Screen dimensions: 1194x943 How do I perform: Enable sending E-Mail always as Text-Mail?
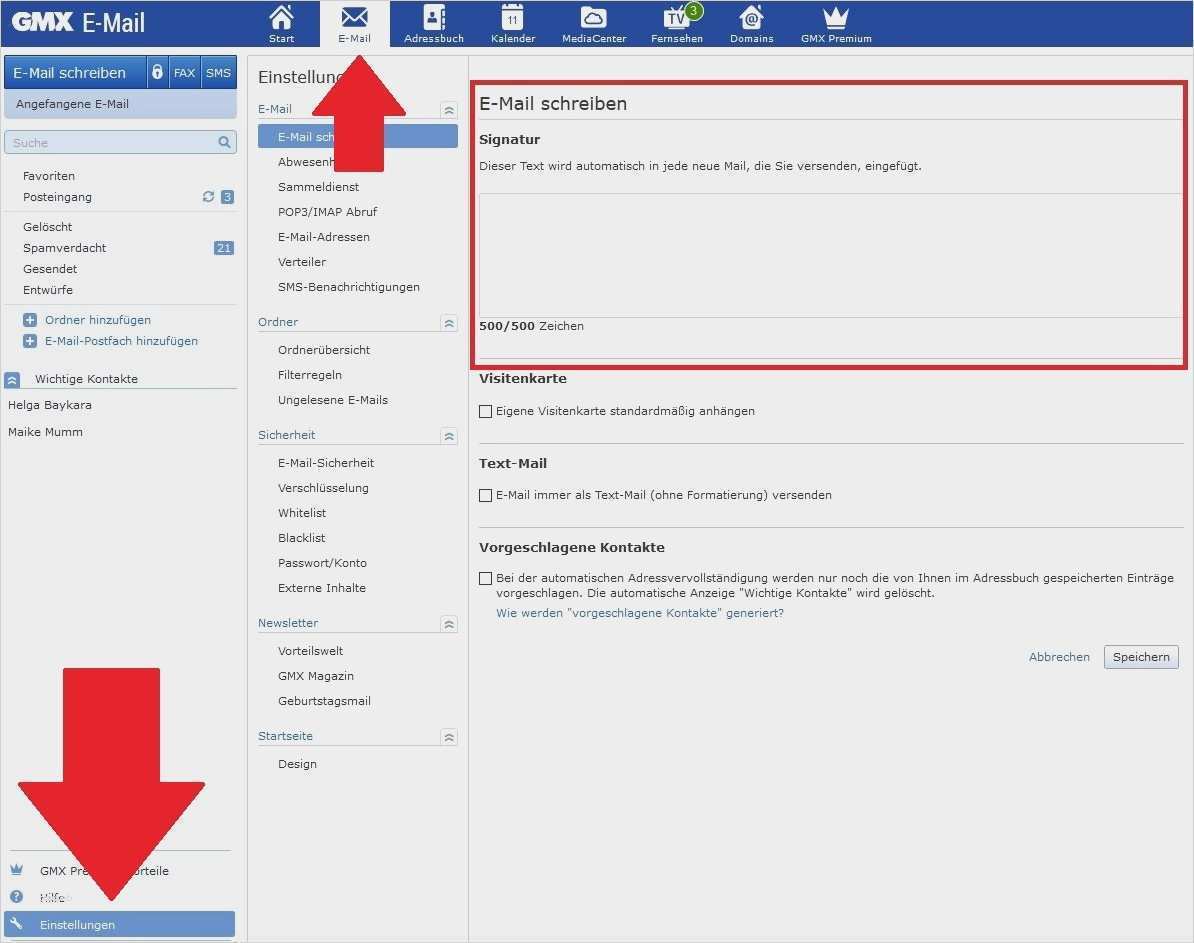(485, 495)
